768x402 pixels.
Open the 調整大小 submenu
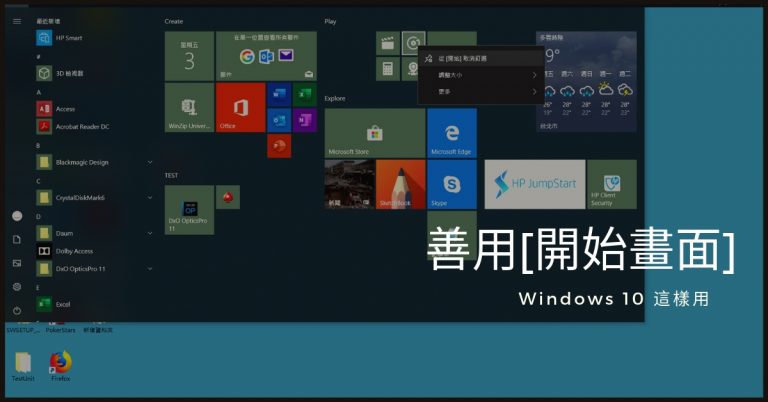(x=481, y=75)
